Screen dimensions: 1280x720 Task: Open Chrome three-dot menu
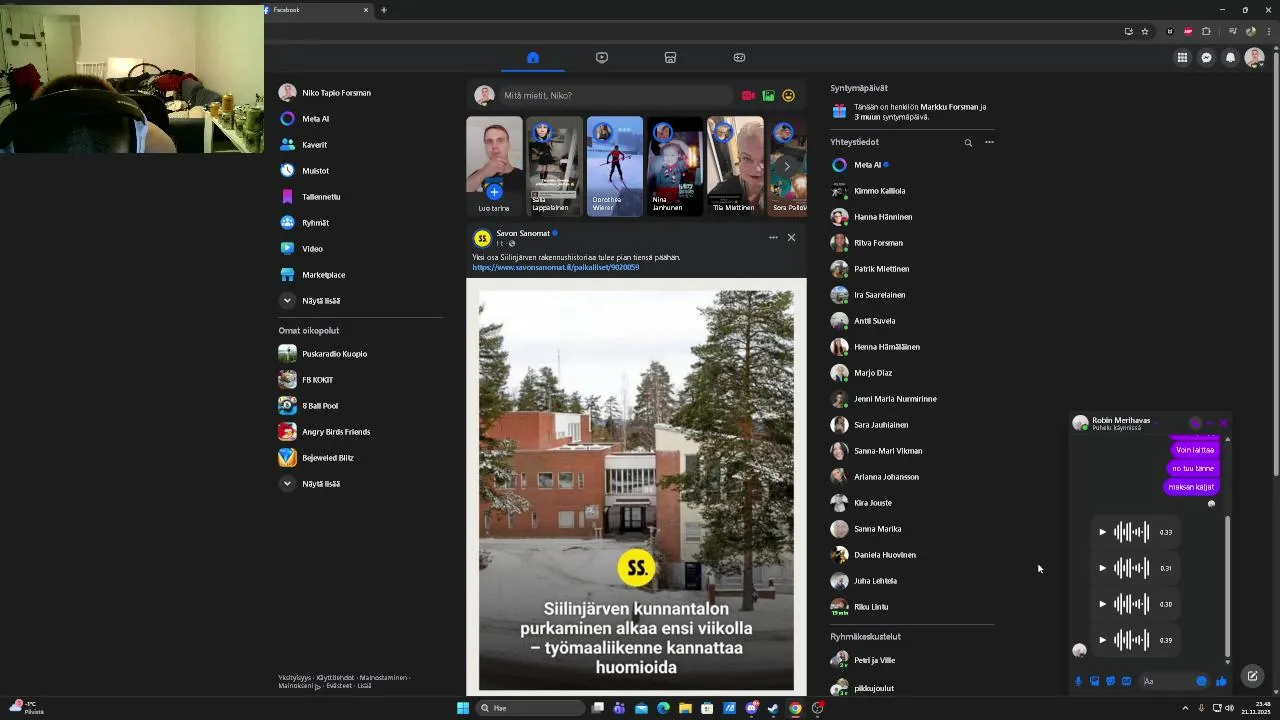click(x=1270, y=31)
